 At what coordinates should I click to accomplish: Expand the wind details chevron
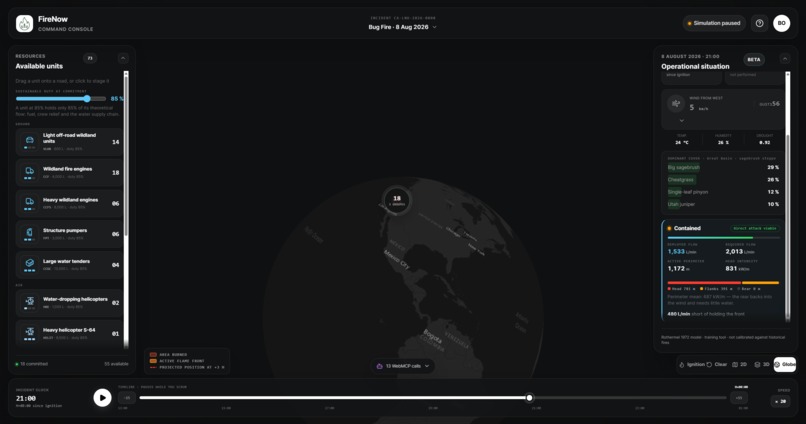pyautogui.click(x=682, y=121)
